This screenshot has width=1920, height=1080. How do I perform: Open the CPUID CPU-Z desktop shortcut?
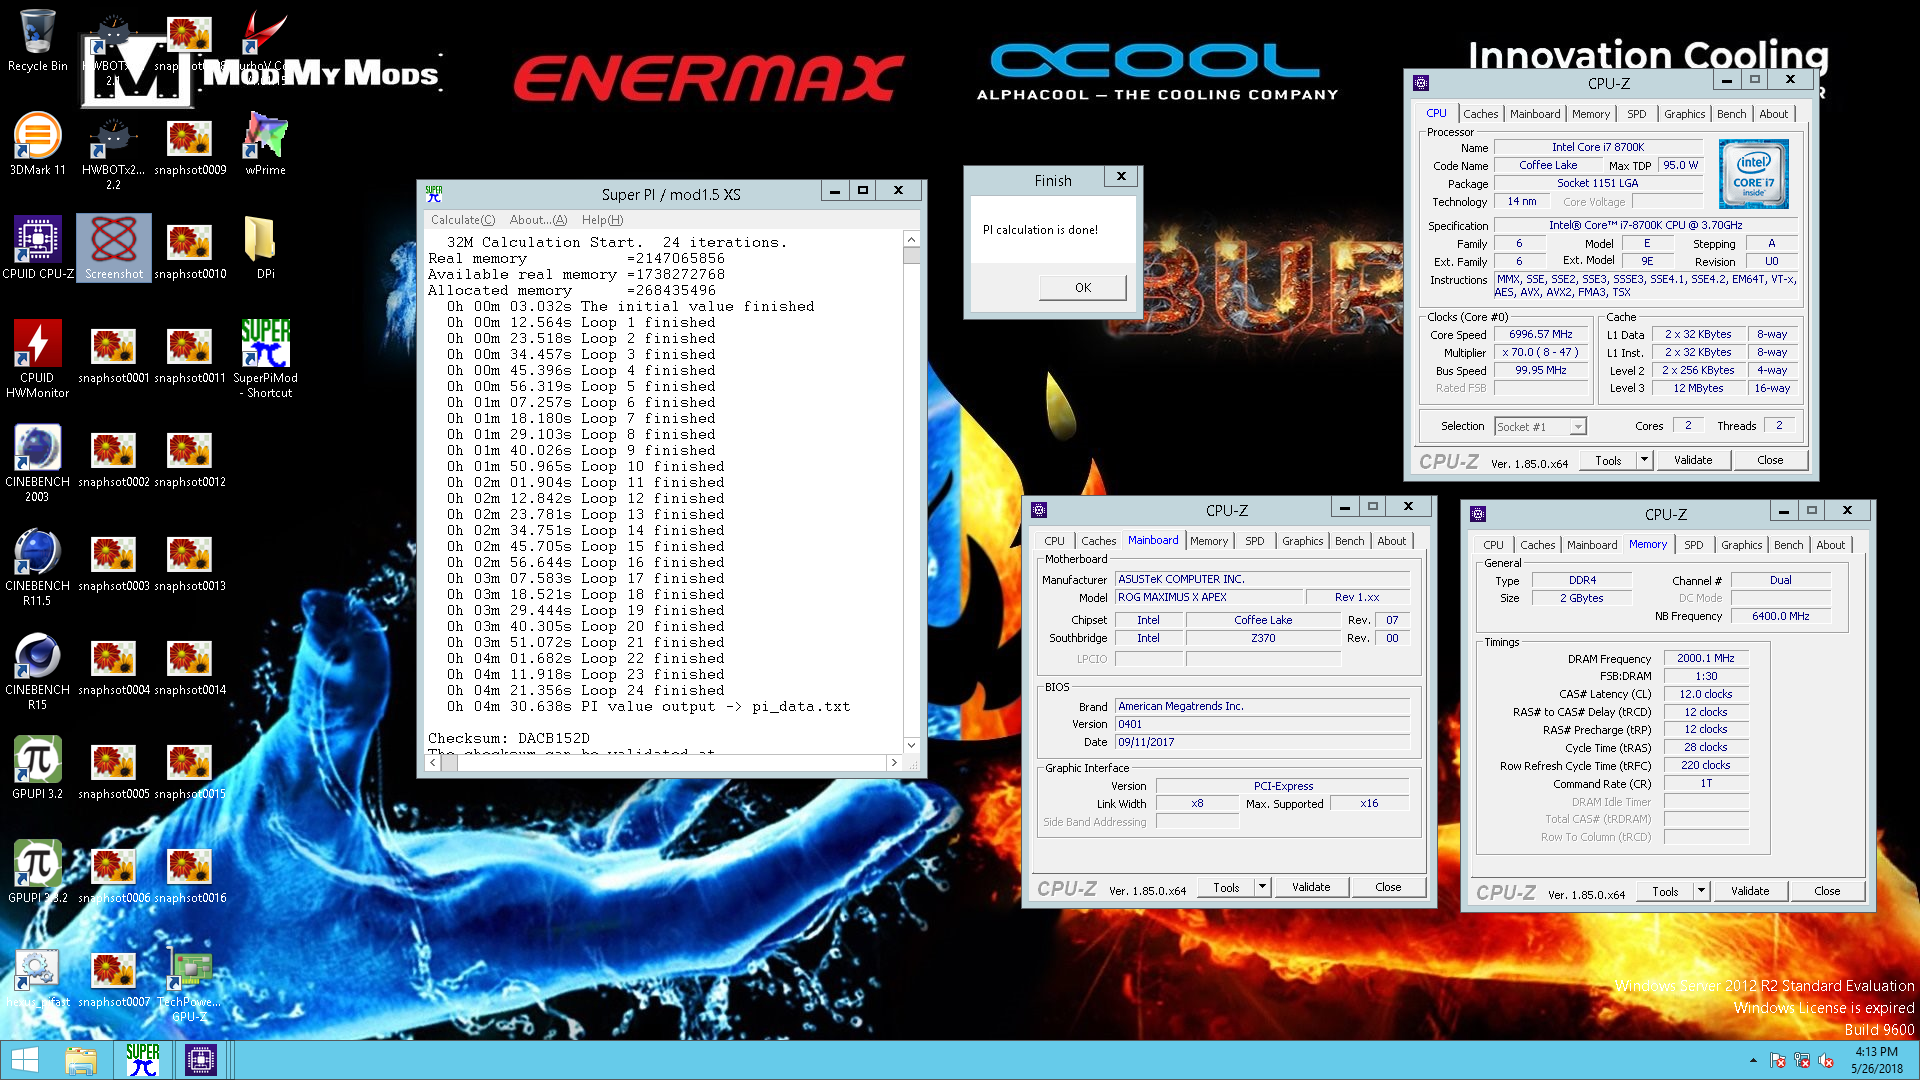click(x=37, y=248)
